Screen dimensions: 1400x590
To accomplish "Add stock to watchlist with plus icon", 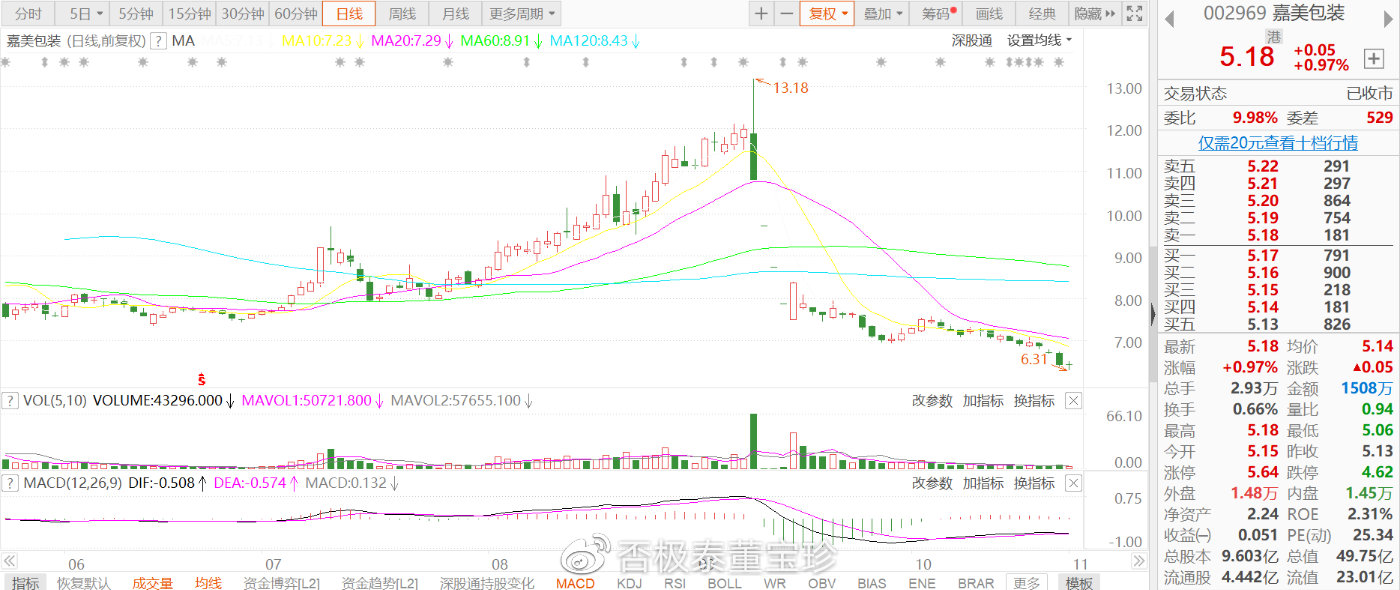I will pyautogui.click(x=1373, y=58).
